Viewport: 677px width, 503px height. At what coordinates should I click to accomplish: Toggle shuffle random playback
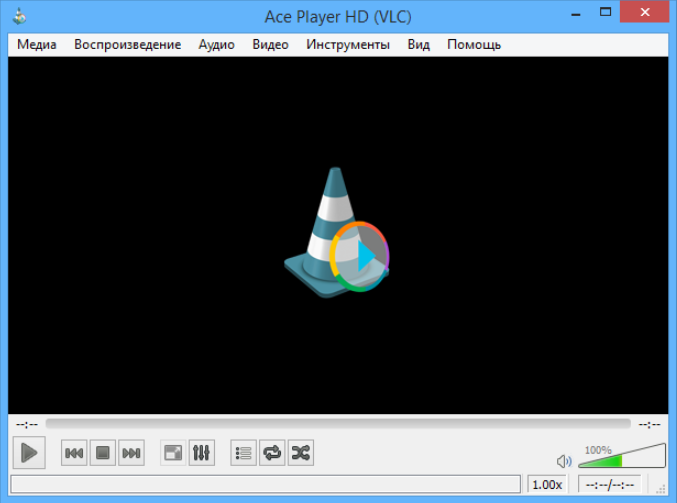300,453
